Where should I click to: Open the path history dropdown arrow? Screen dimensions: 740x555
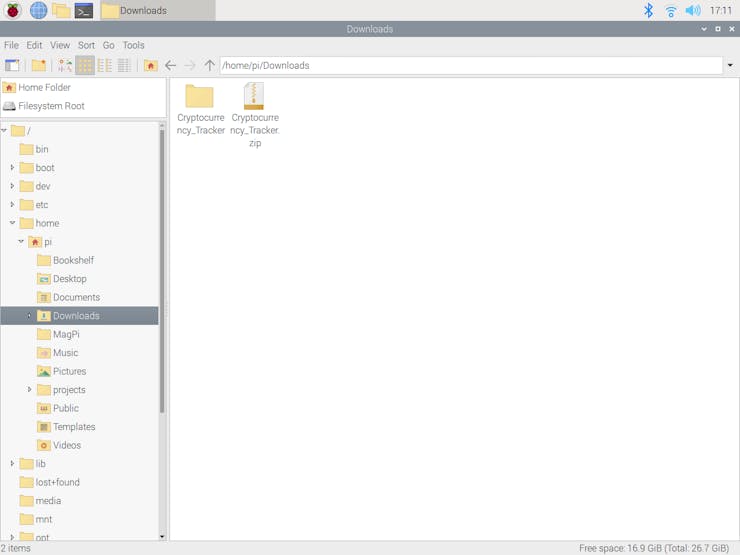730,65
